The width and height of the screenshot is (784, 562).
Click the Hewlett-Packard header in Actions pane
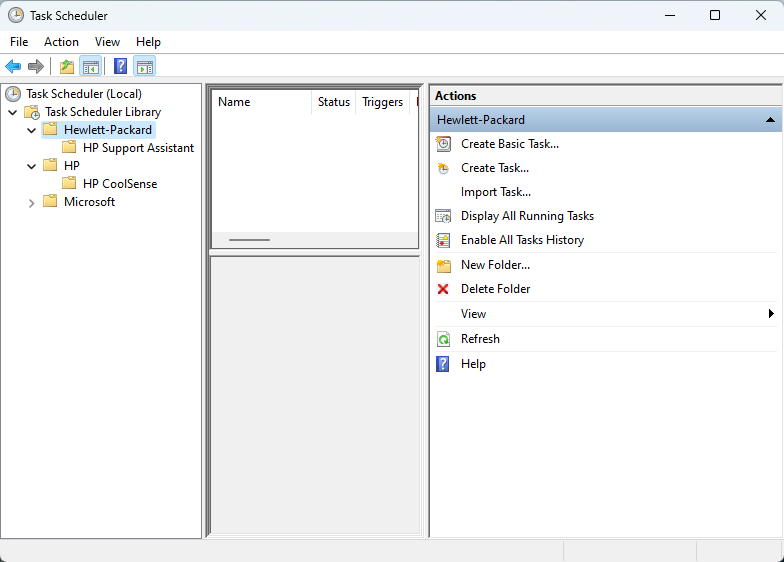coord(606,120)
